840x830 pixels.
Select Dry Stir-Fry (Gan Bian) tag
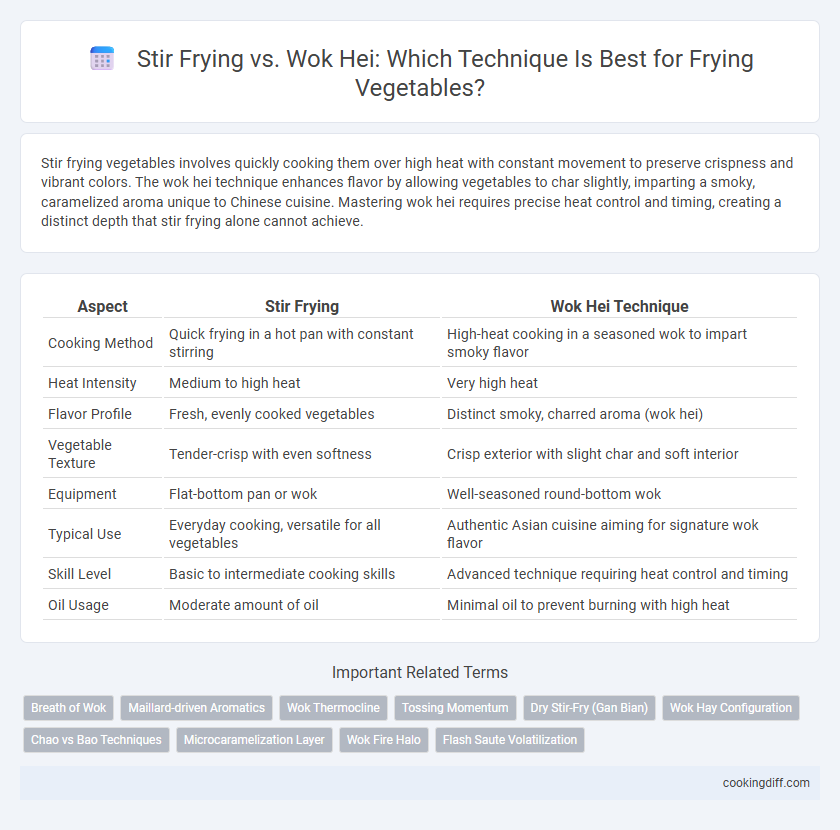point(589,708)
